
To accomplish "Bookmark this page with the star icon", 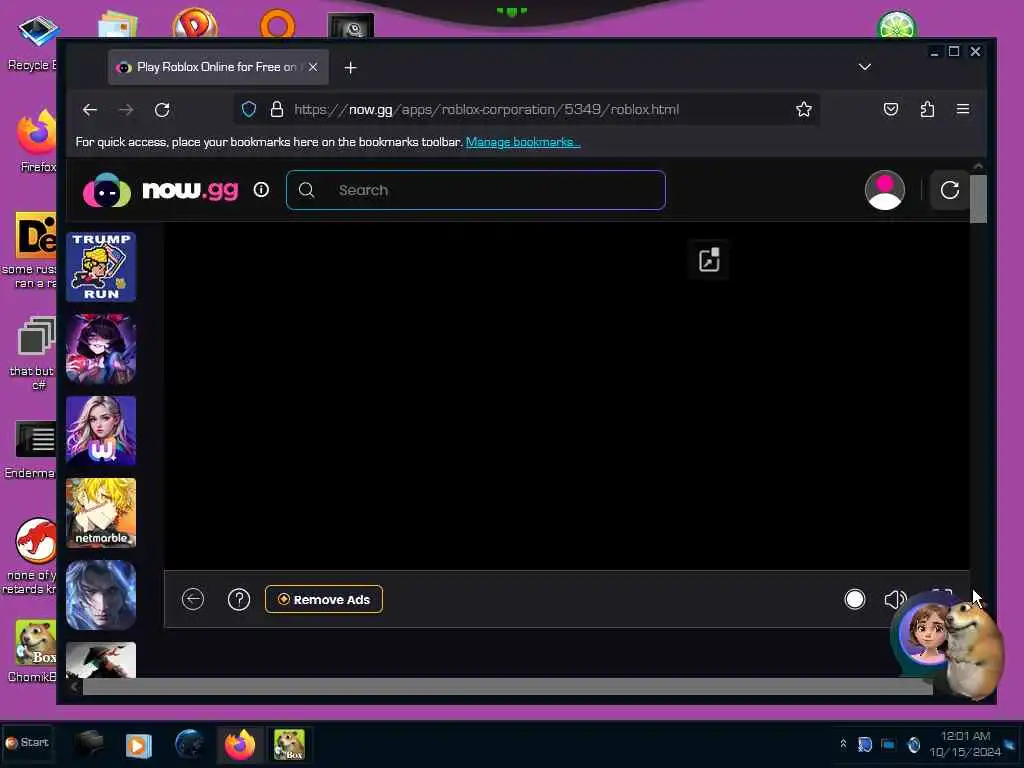I will [x=804, y=109].
